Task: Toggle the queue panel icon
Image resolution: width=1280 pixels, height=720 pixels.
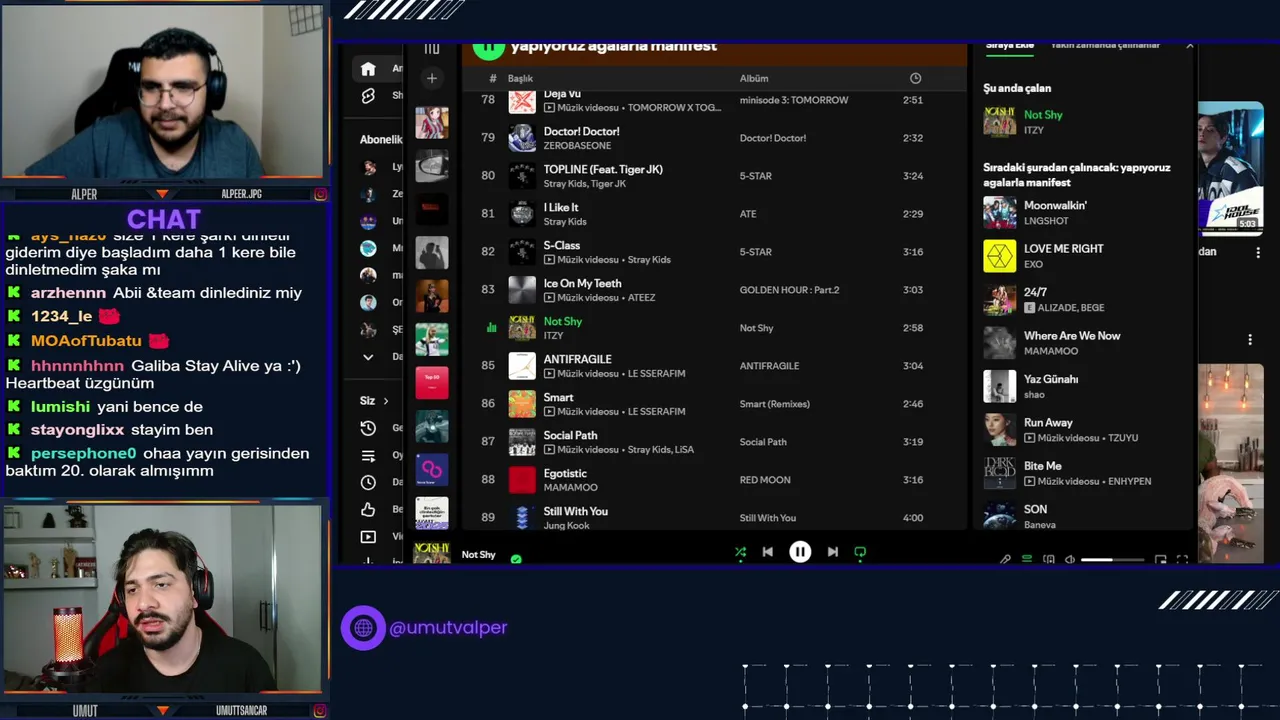Action: coord(1027,560)
